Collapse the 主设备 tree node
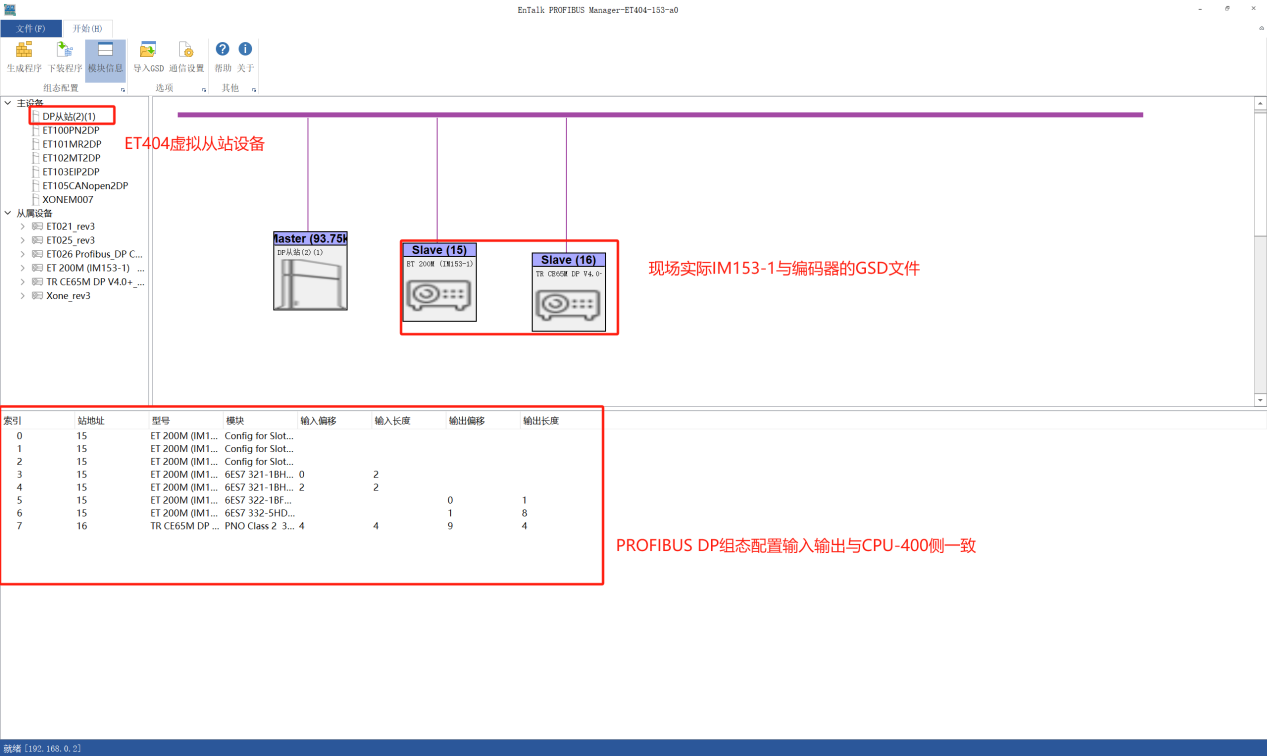The image size is (1267, 756). point(8,103)
